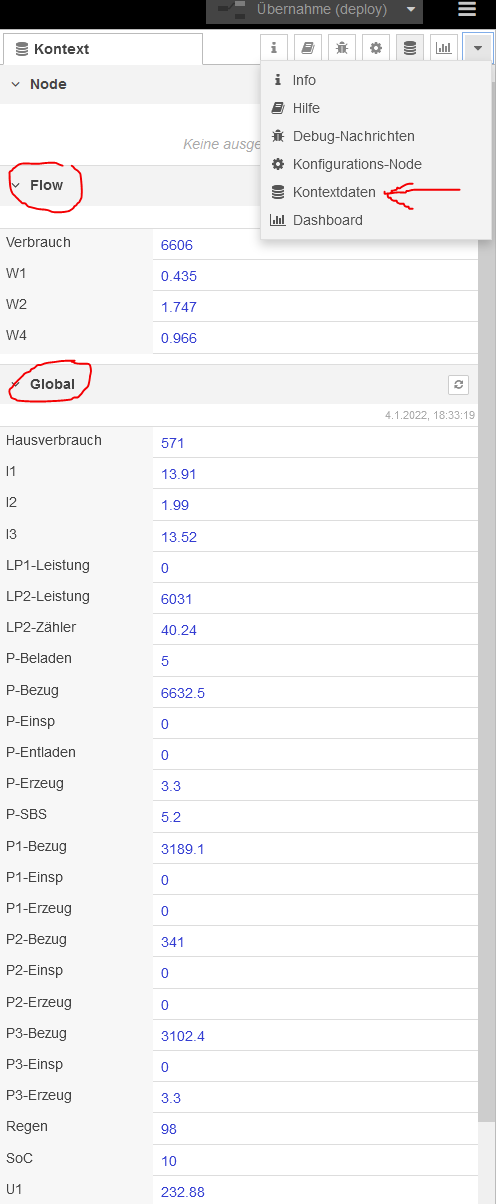Open the deploy options dropdown arrow

411,10
